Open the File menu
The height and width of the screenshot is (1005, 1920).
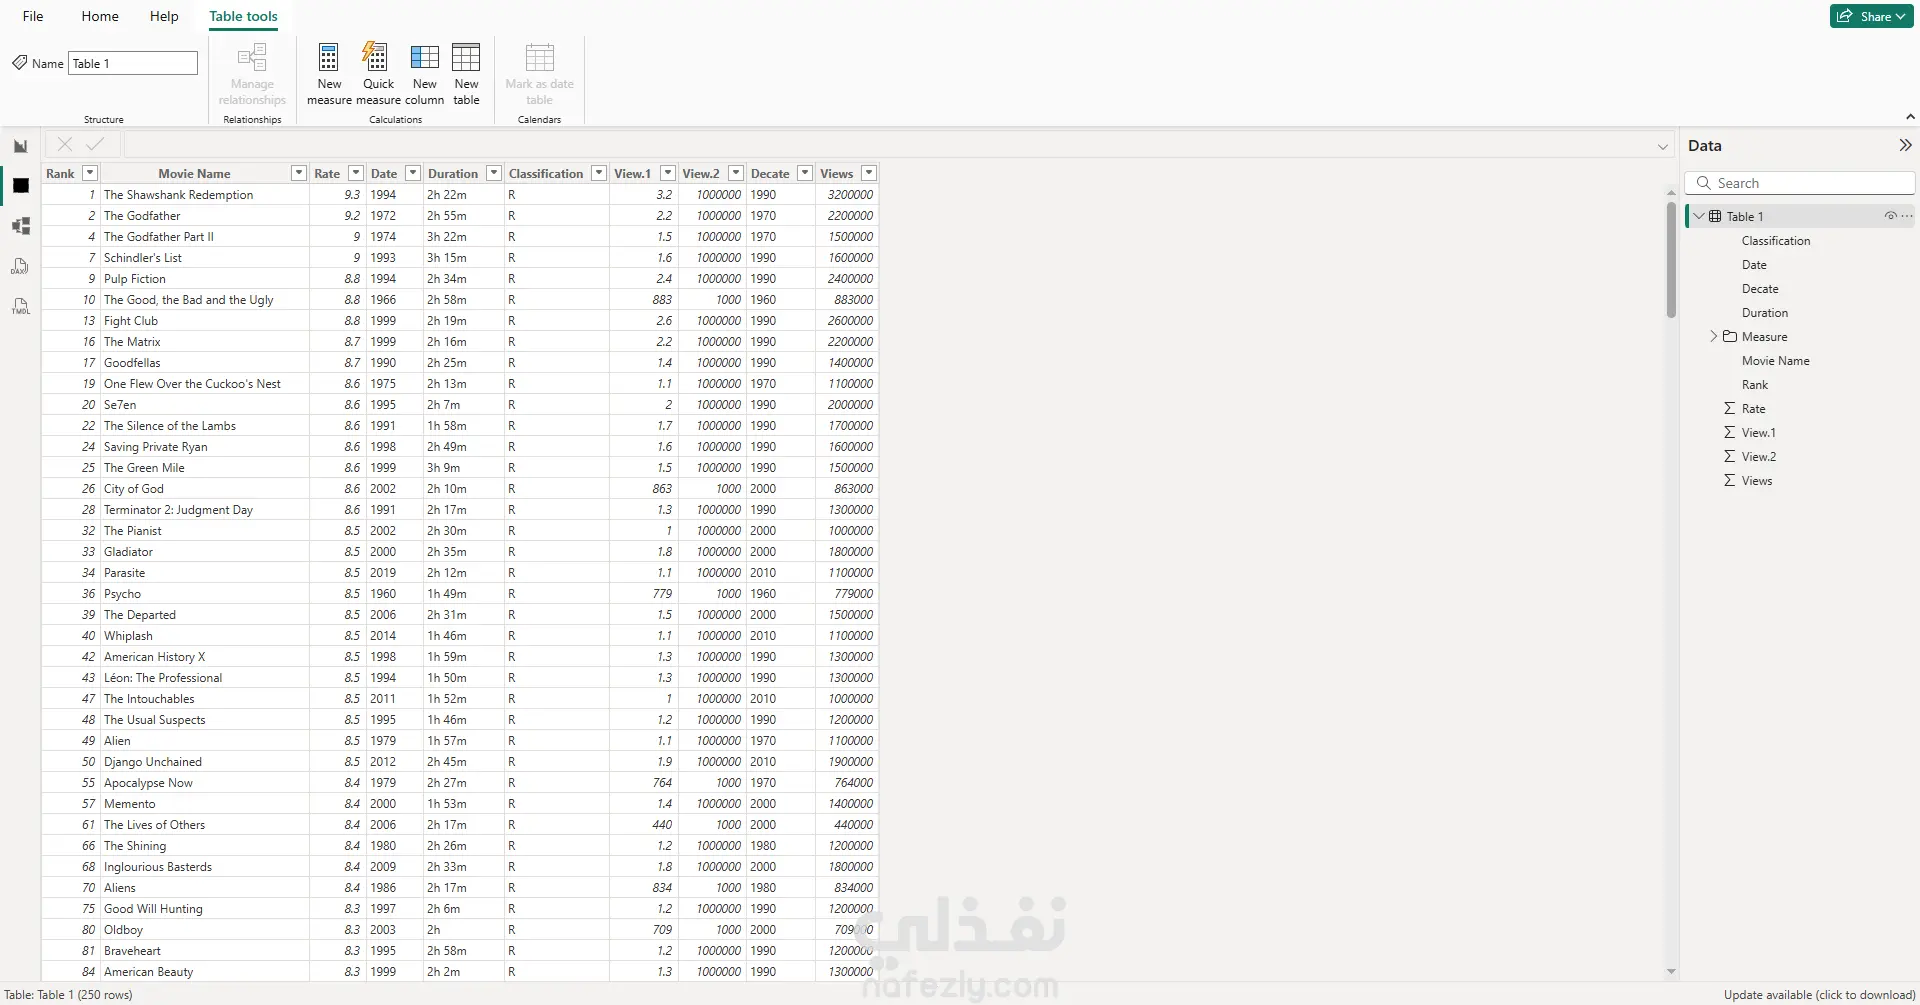(x=33, y=16)
